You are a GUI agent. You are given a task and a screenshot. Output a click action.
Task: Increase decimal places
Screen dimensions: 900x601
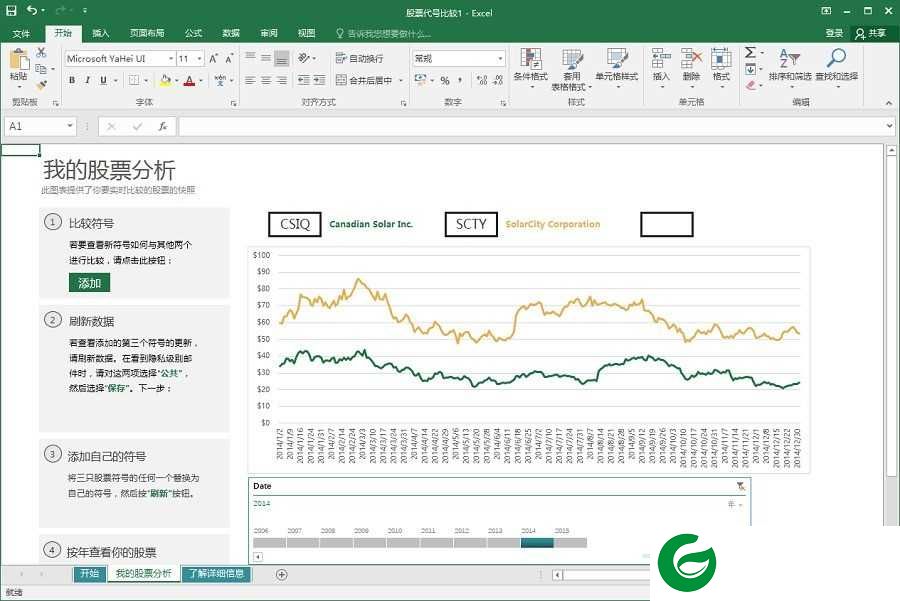click(x=482, y=80)
